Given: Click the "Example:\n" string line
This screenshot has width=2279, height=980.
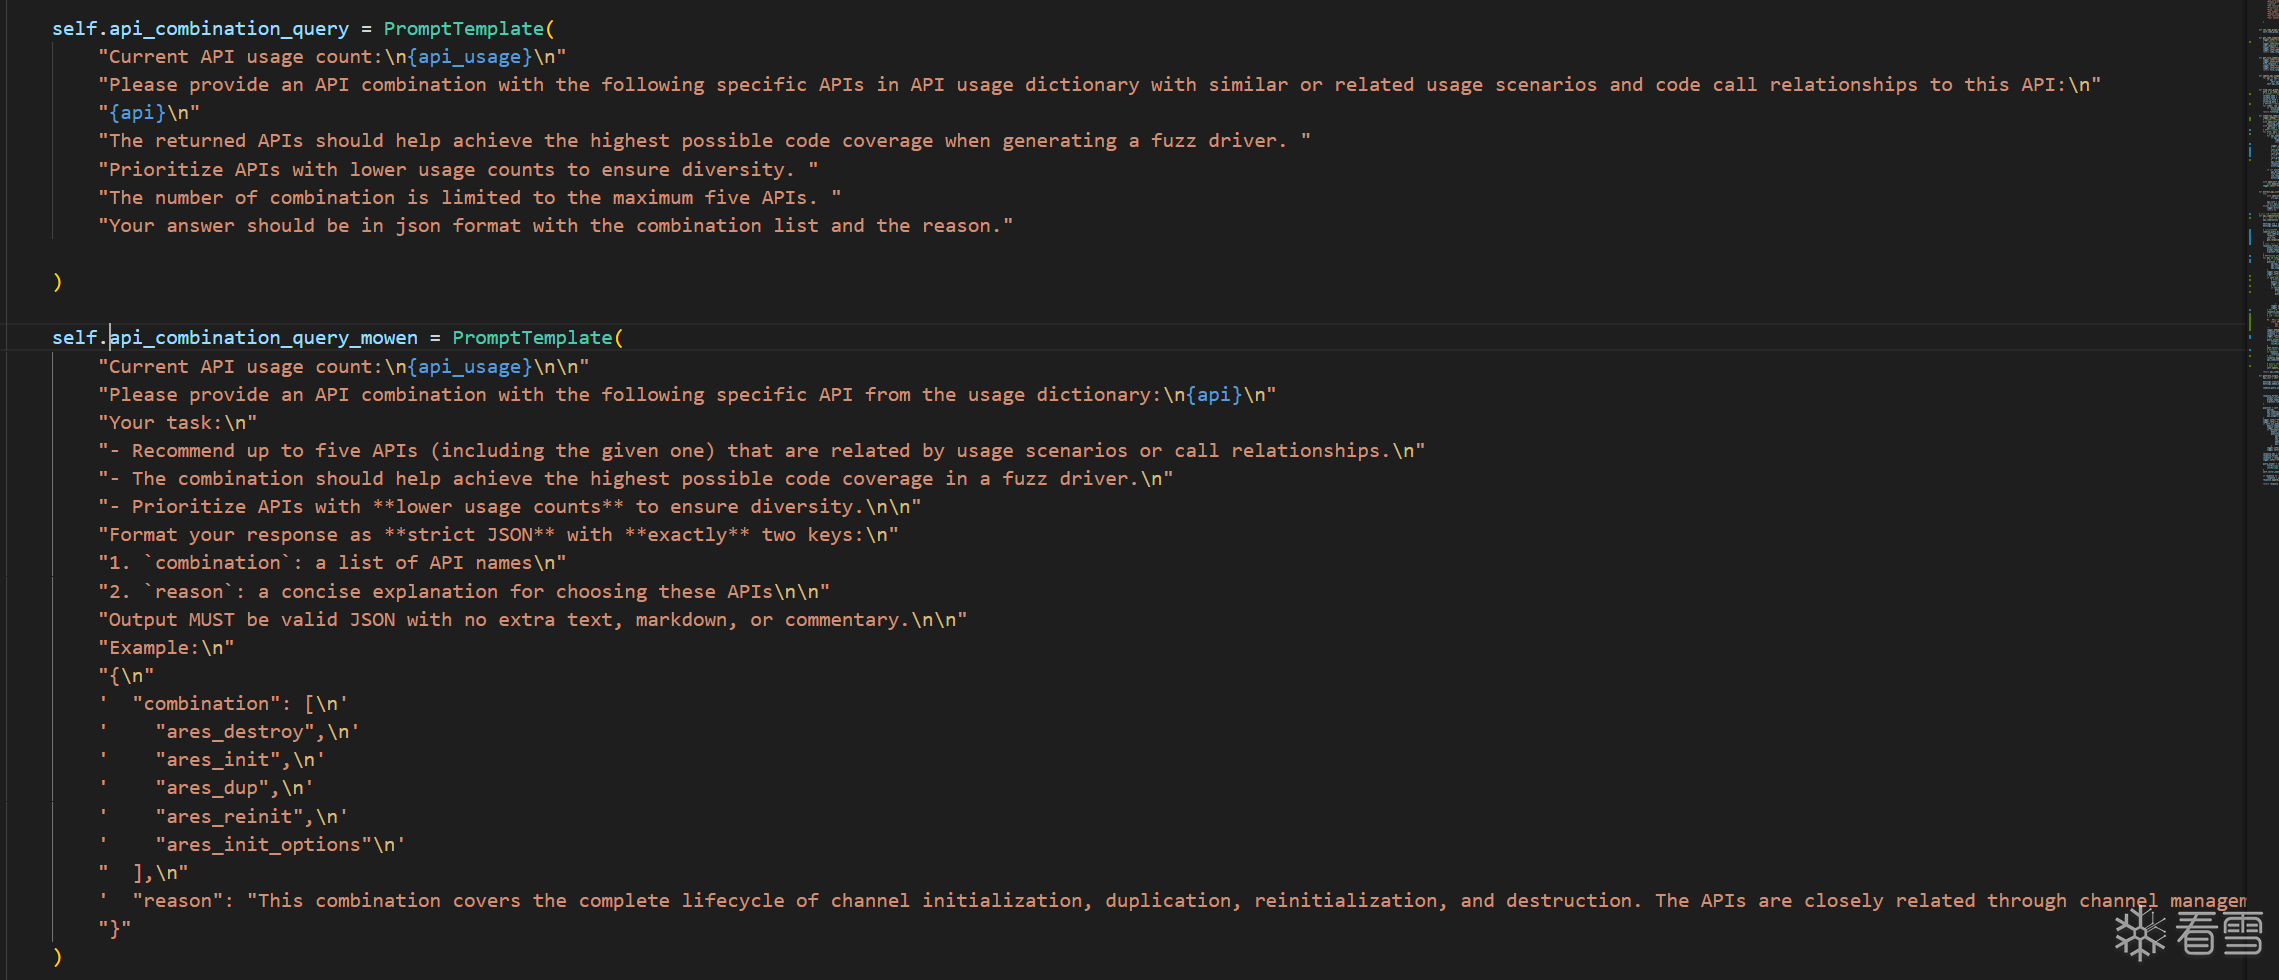Looking at the screenshot, I should 166,648.
